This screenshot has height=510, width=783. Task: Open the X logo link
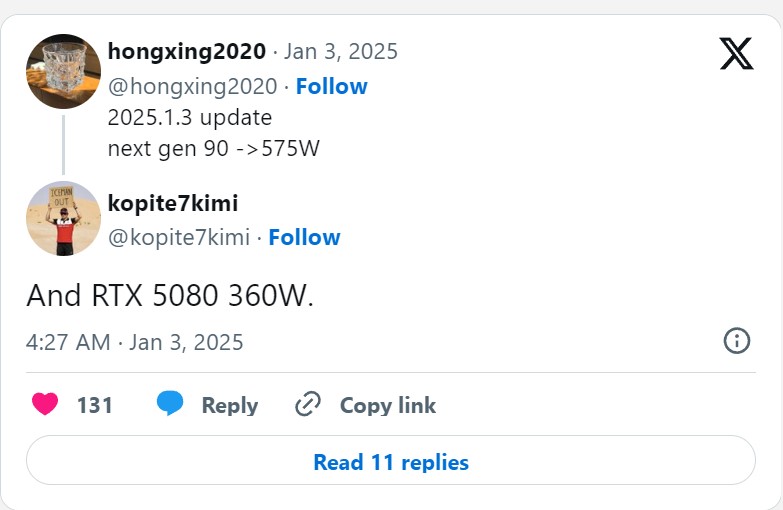pyautogui.click(x=737, y=53)
